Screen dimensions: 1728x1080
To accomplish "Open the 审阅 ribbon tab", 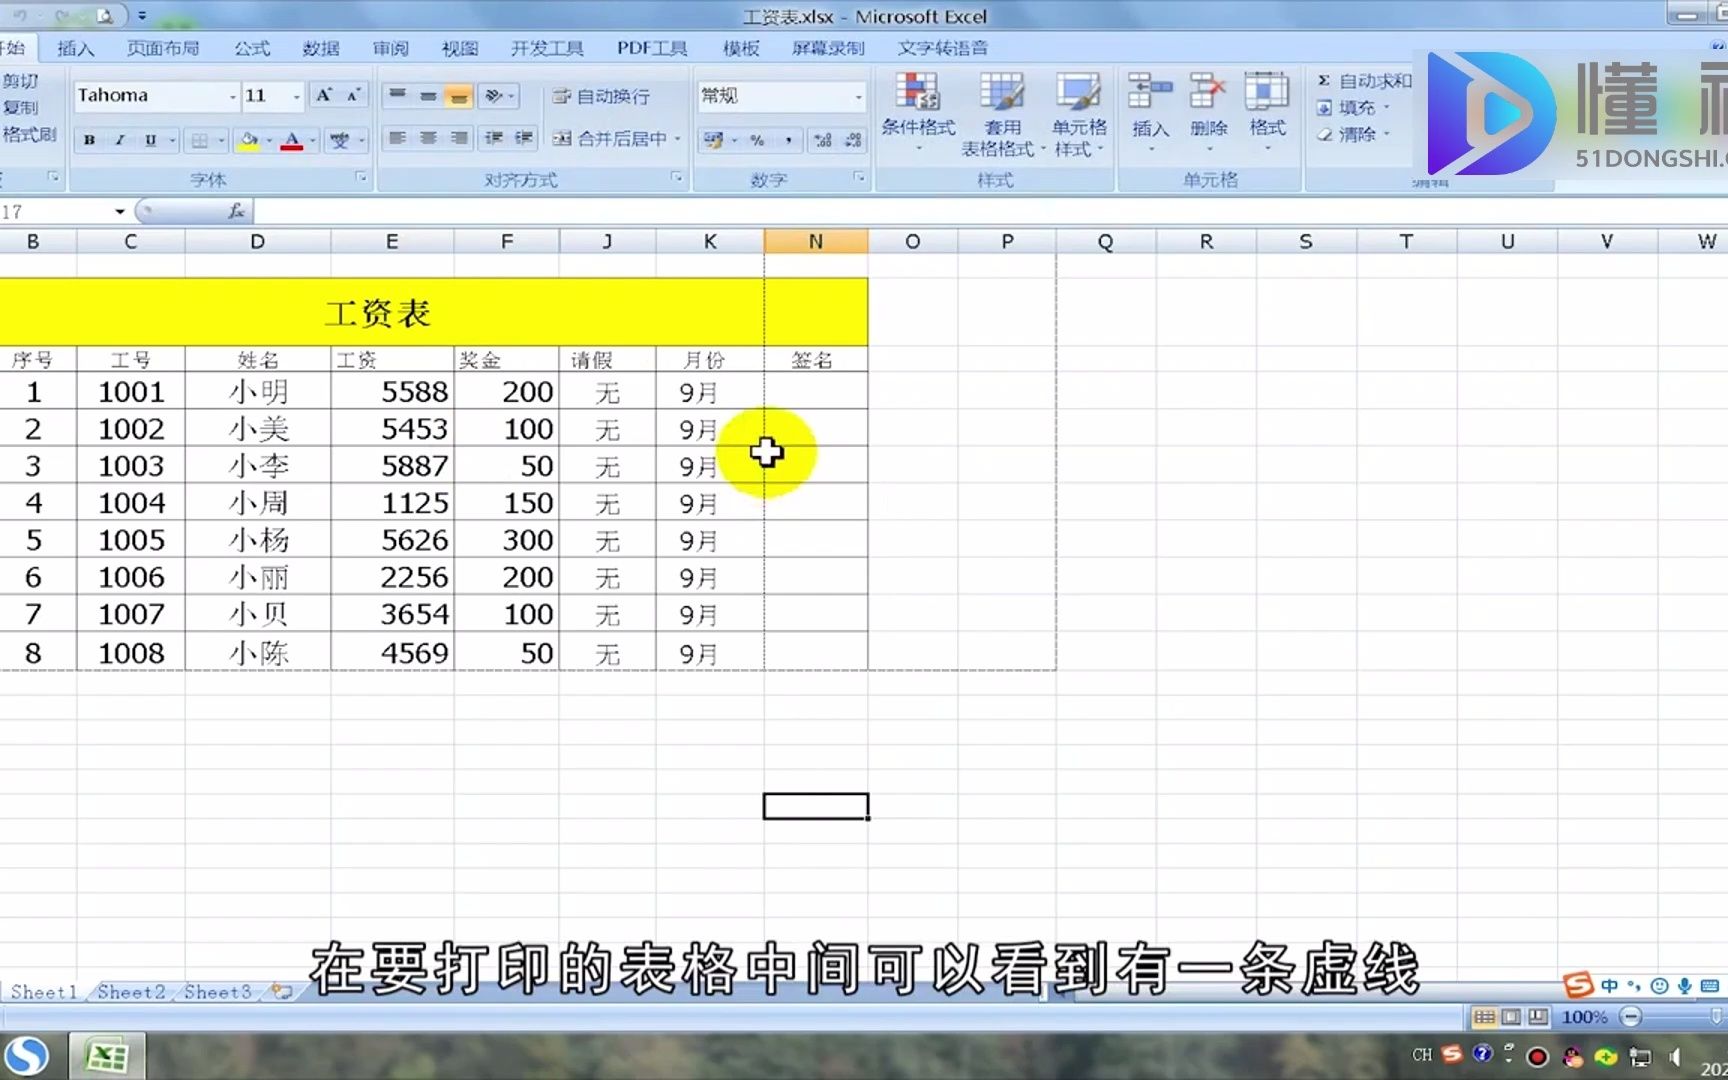I will tap(391, 48).
